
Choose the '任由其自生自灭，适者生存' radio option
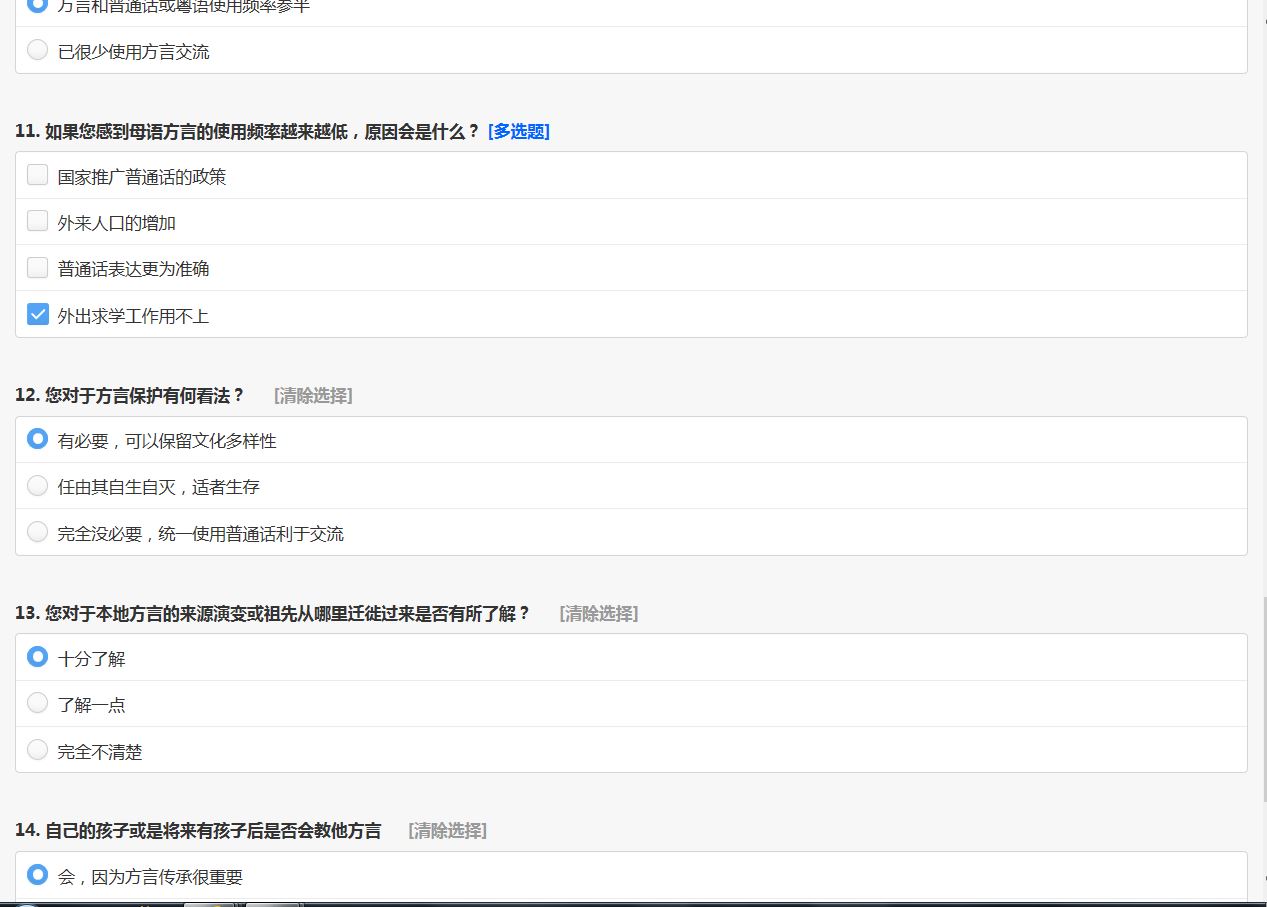[38, 486]
